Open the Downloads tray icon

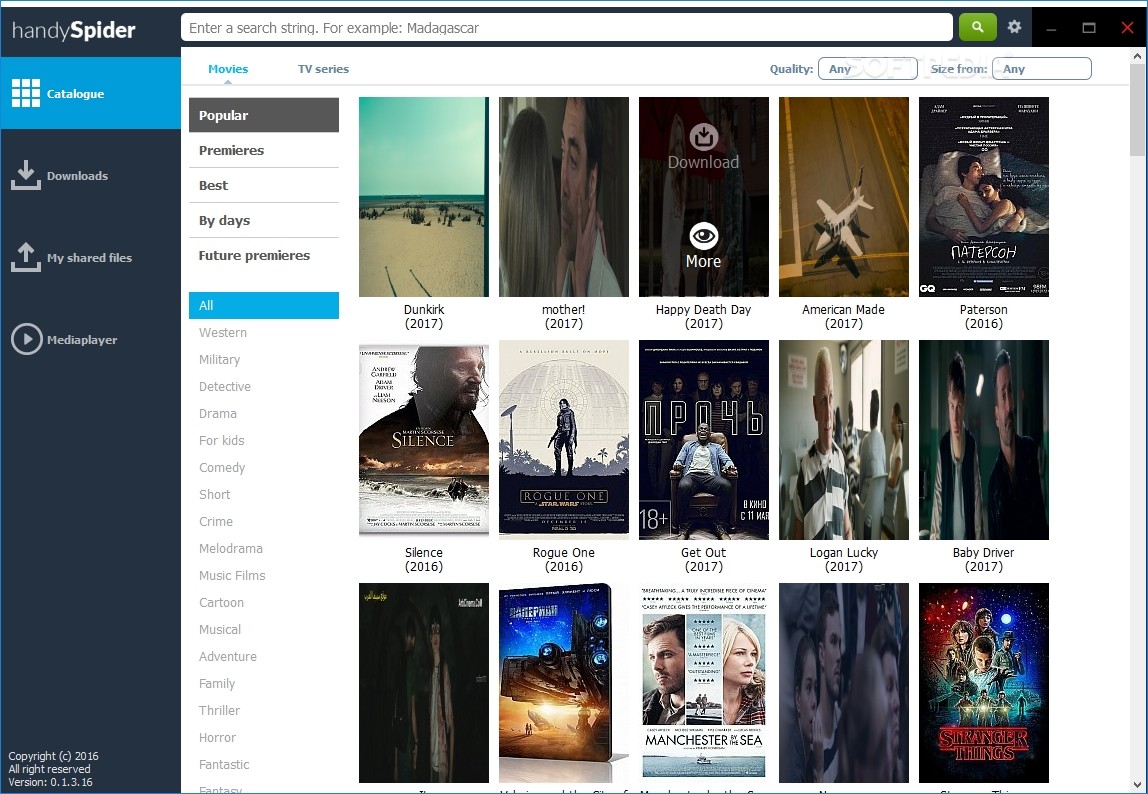pyautogui.click(x=26, y=175)
